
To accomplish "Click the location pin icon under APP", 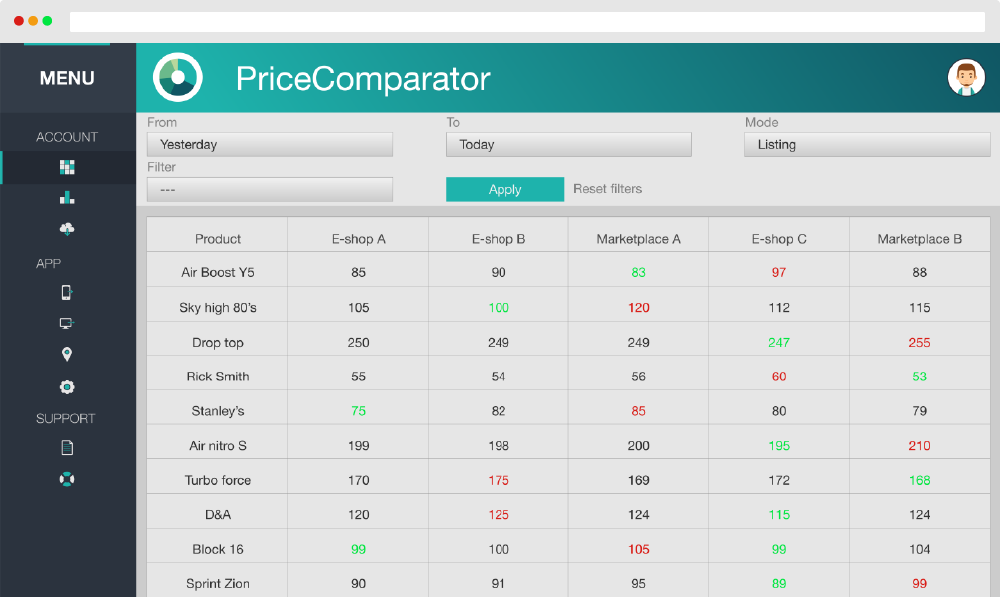I will pos(67,354).
